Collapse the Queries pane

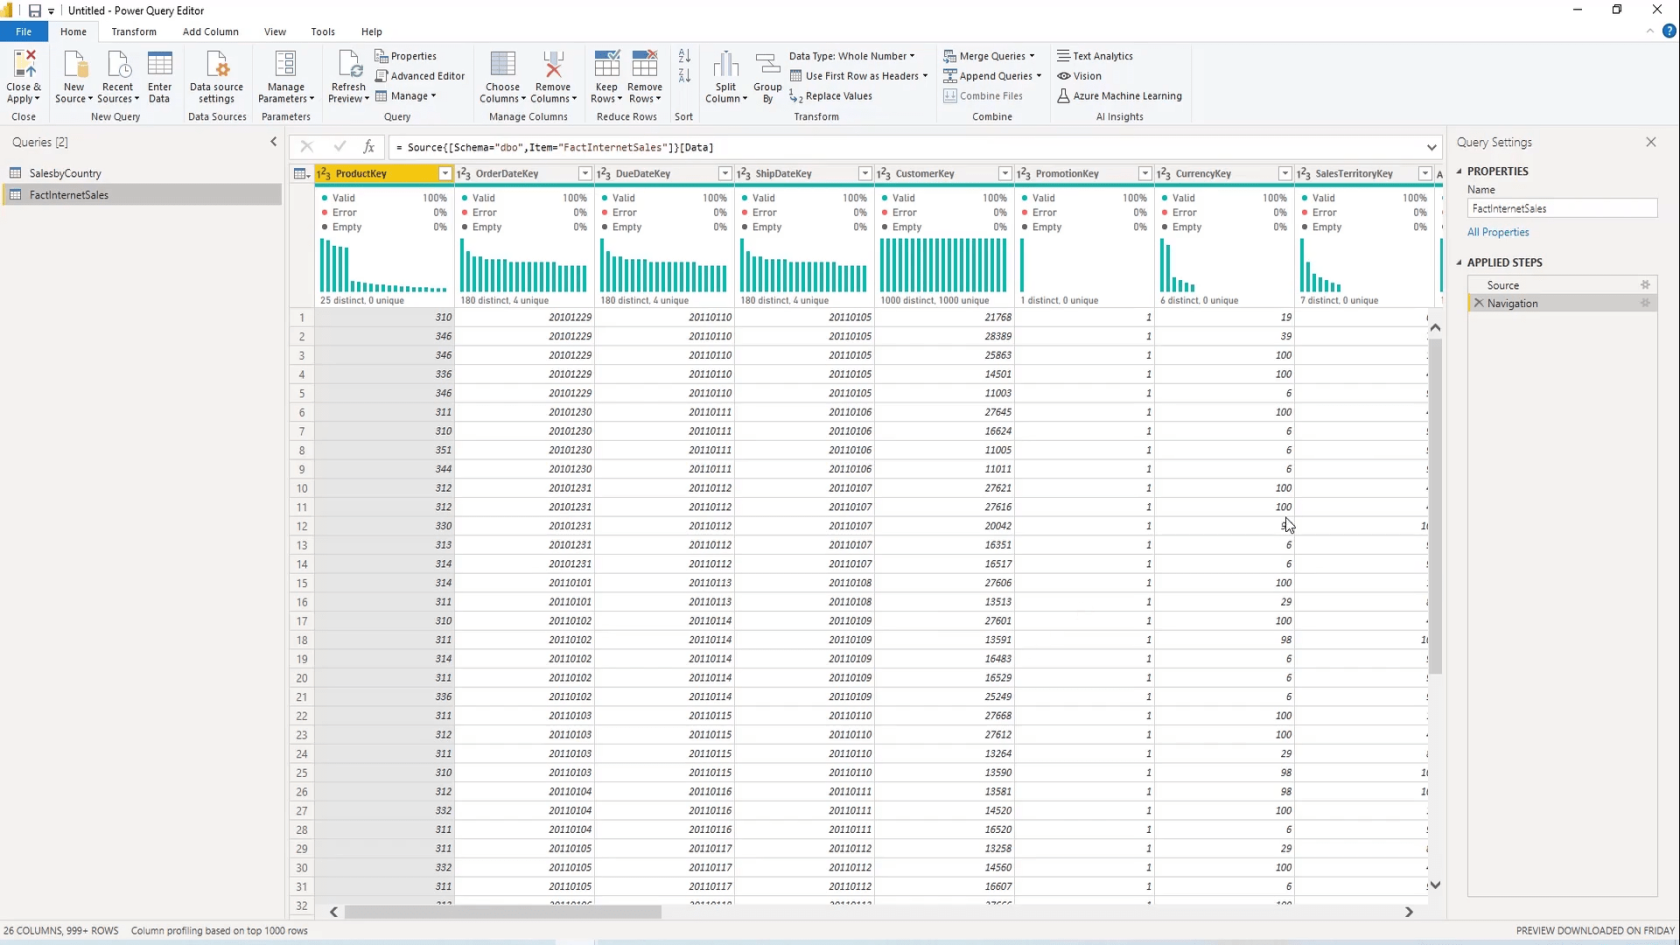tap(273, 142)
